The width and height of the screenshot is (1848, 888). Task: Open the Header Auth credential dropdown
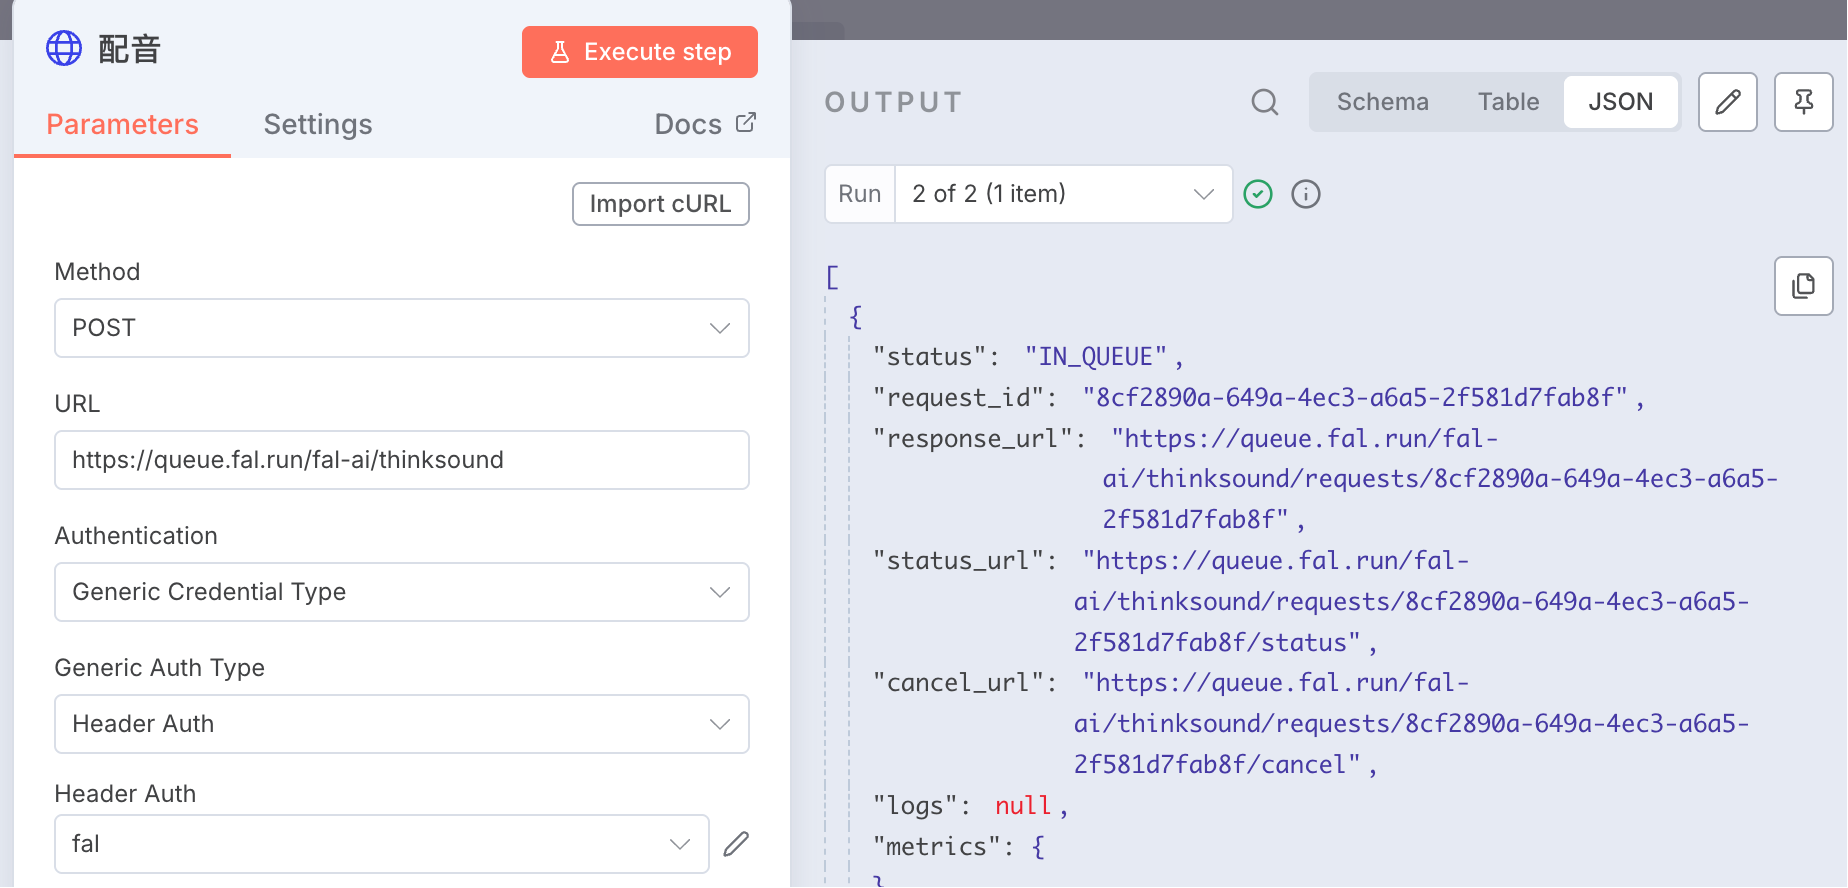tap(382, 844)
